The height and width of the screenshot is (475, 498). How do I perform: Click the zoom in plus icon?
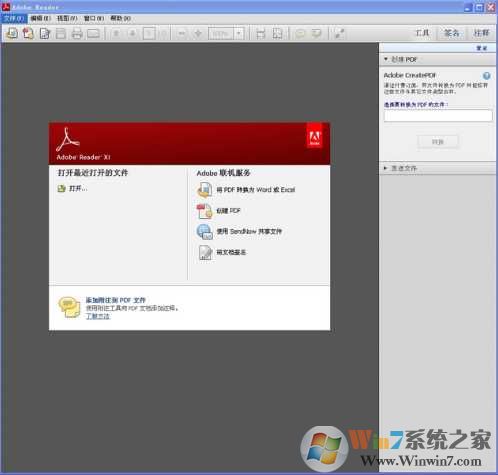198,33
